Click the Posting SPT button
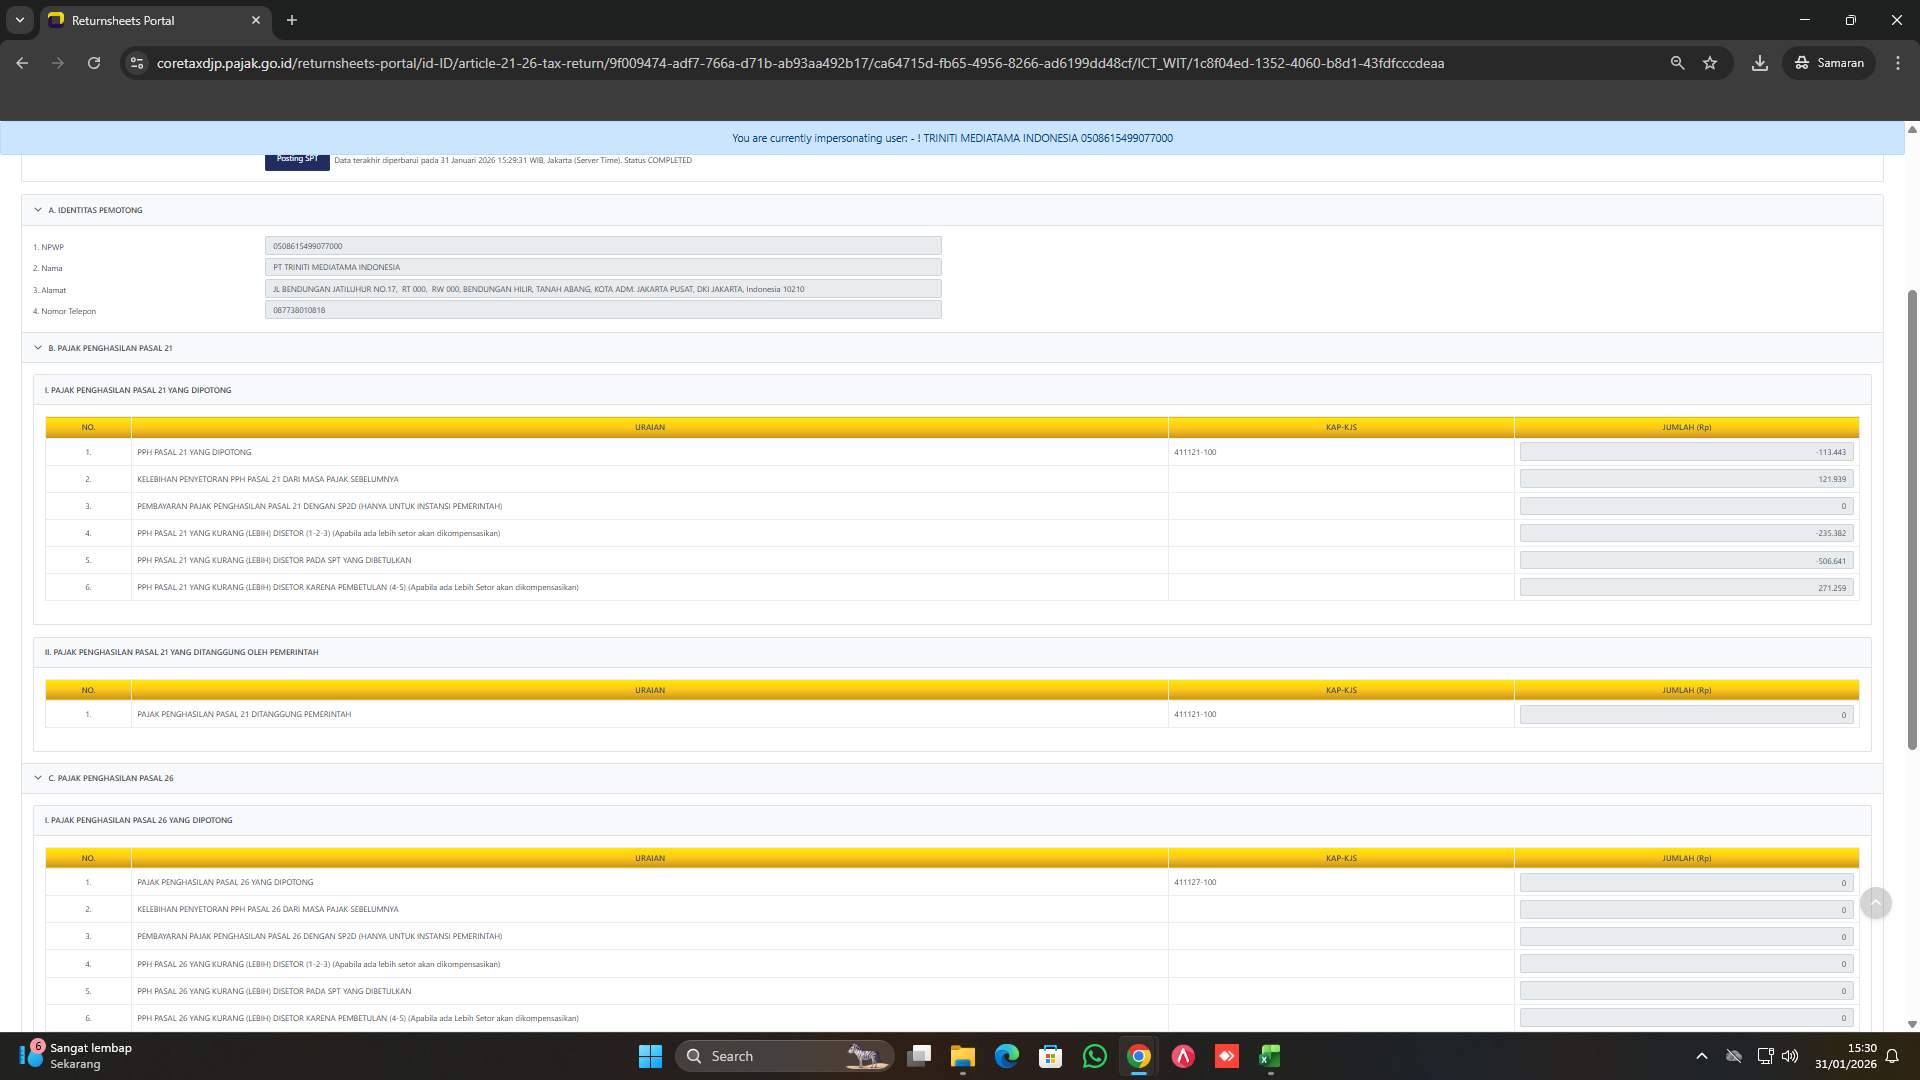1920x1080 pixels. tap(297, 159)
